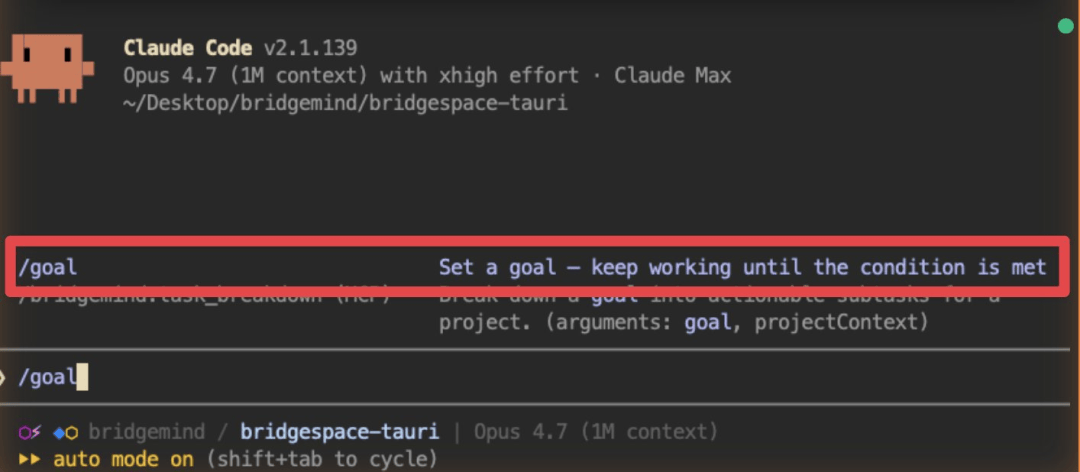Click the purple hexagon lightning icon
Viewport: 1080px width, 472px height.
[x=30, y=433]
